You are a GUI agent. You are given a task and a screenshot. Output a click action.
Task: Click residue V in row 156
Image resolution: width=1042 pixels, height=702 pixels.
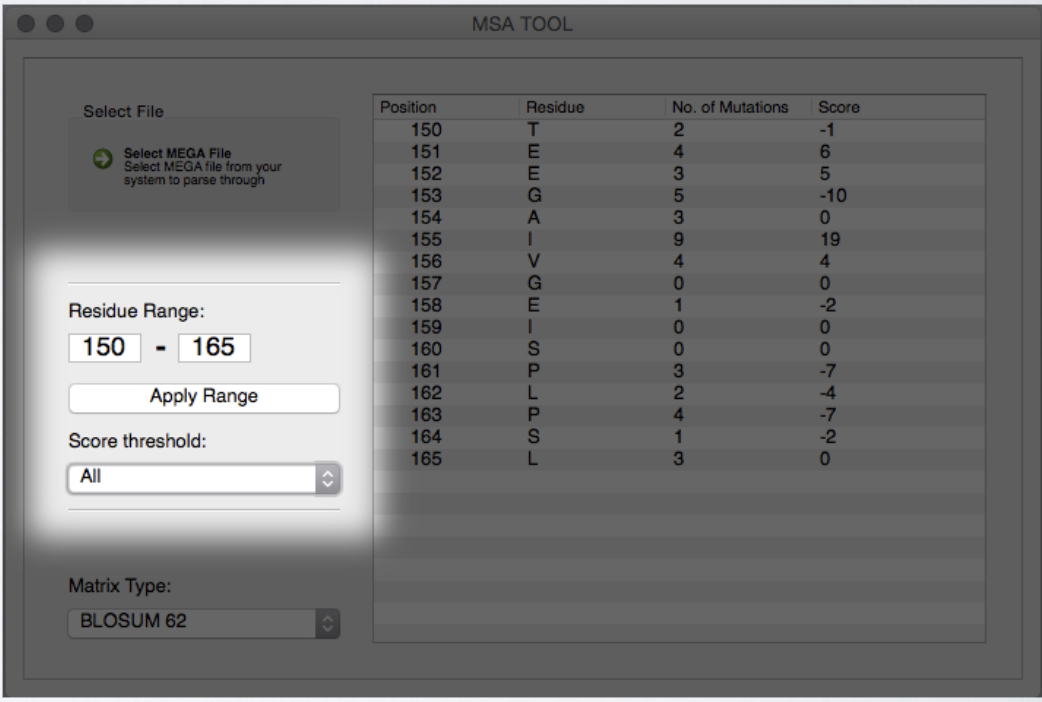(533, 262)
